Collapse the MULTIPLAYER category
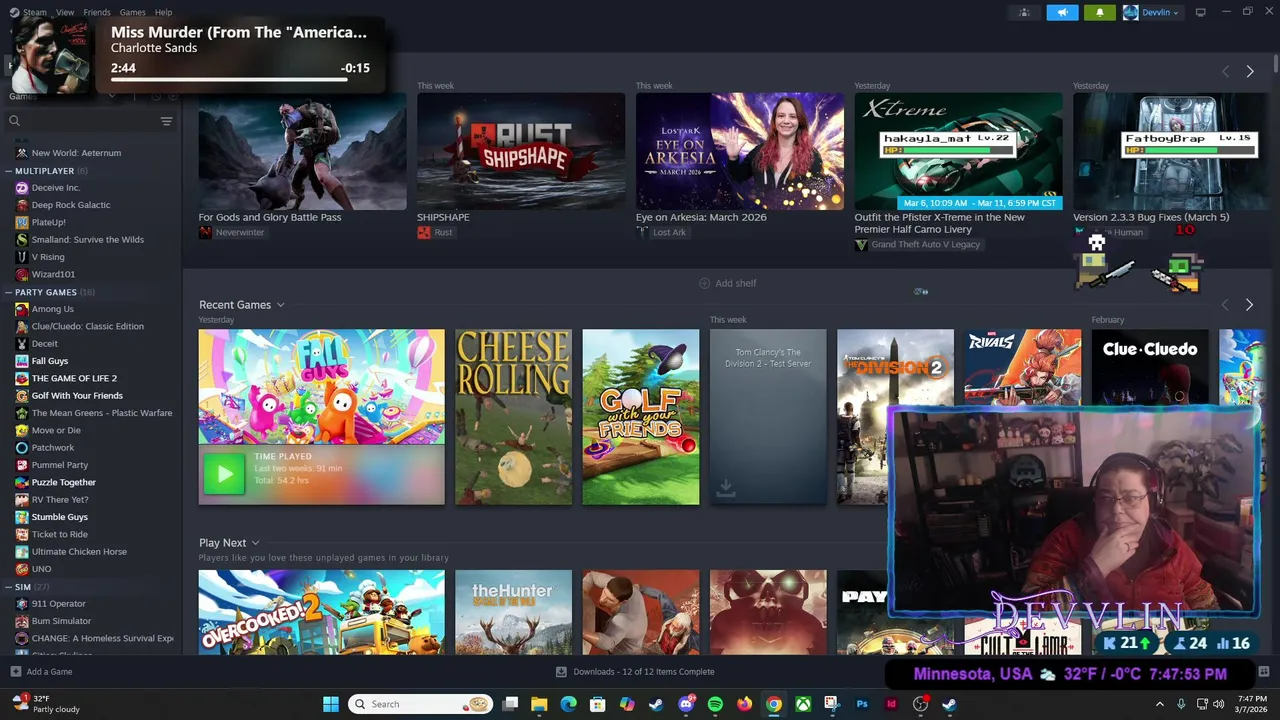 9,171
